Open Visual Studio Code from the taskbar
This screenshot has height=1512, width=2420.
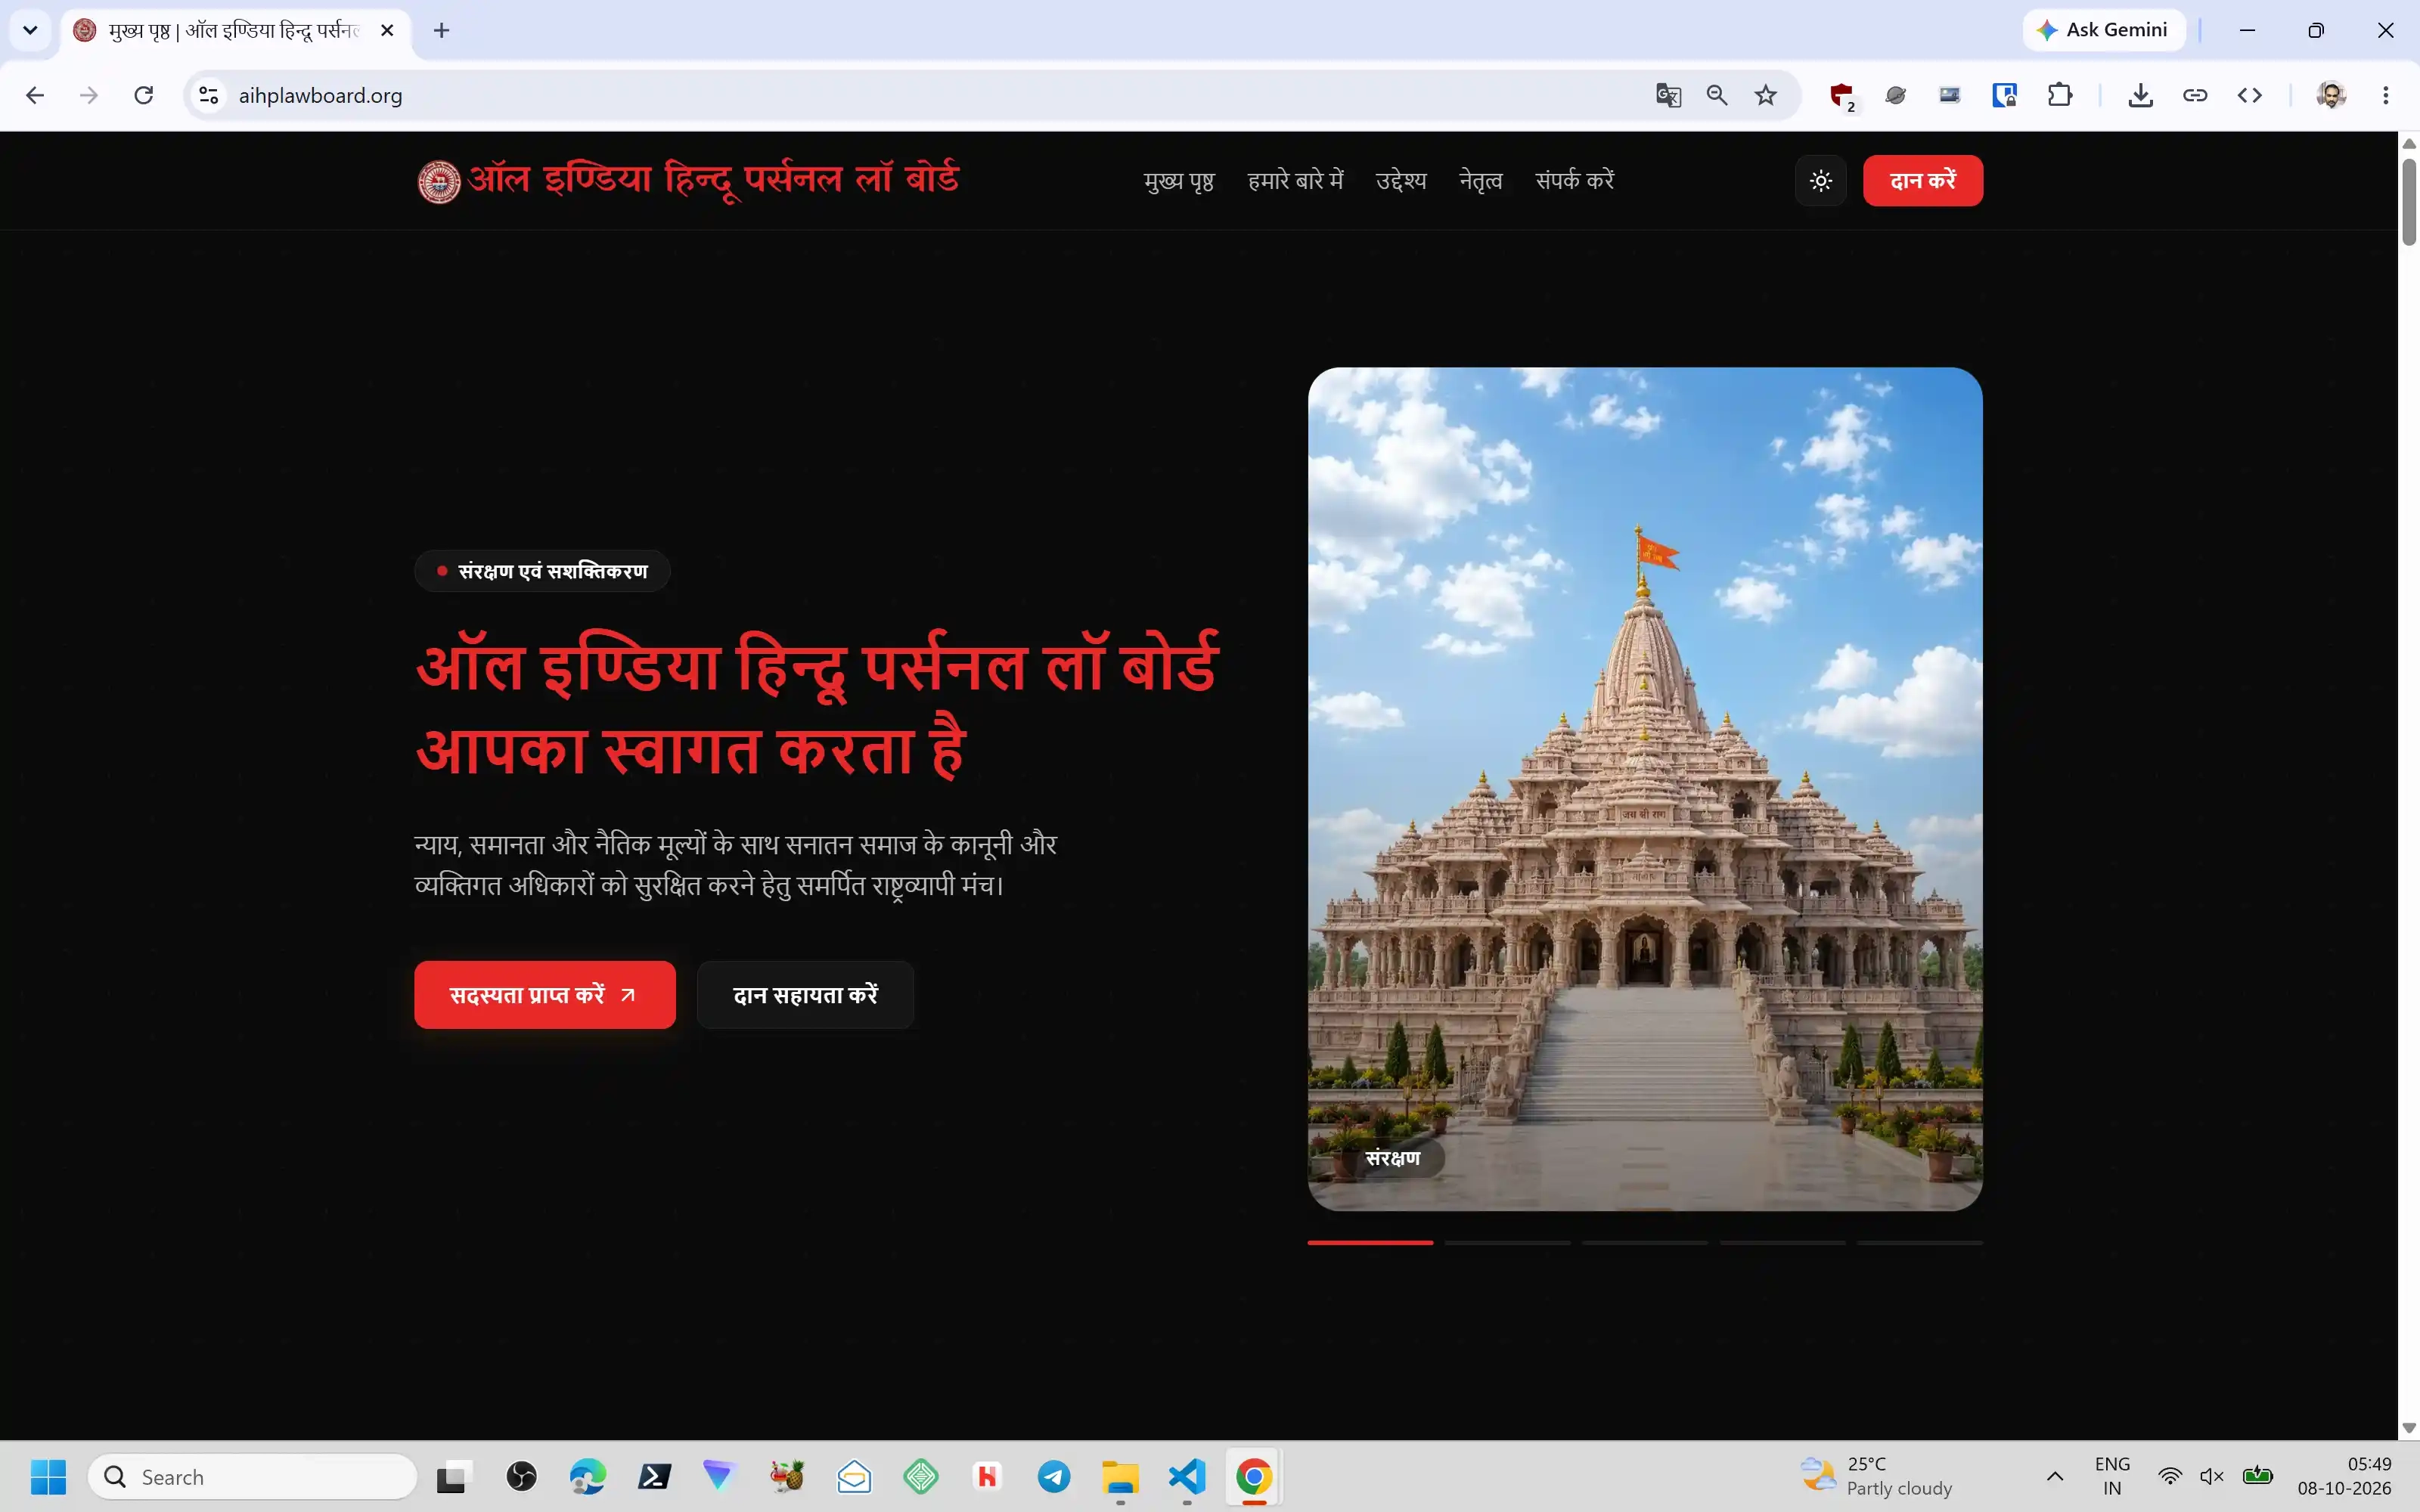(x=1187, y=1476)
